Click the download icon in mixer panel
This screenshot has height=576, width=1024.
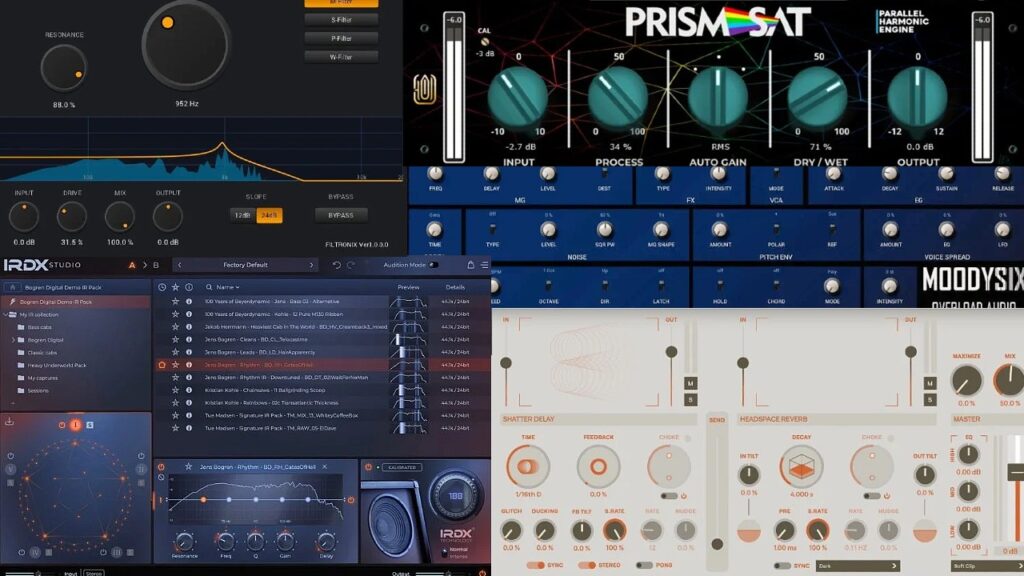(x=9, y=422)
